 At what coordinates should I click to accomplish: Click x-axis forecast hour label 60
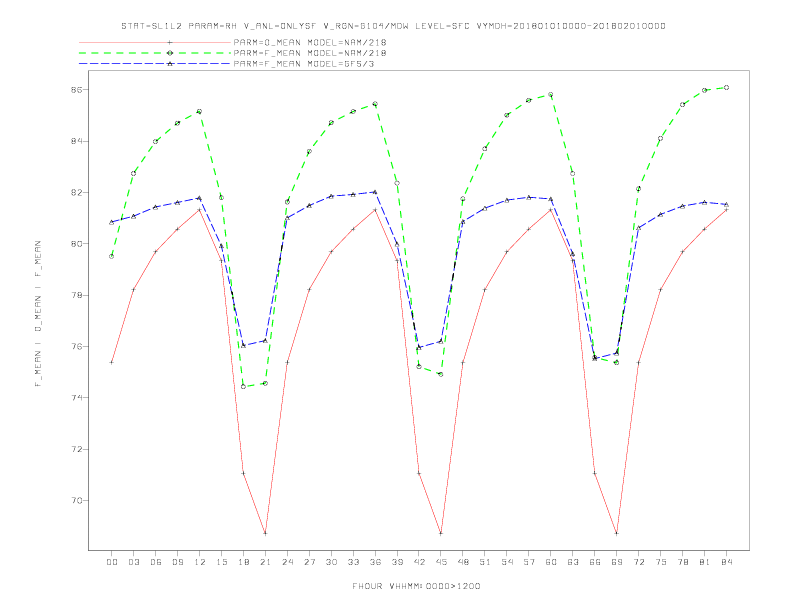(551, 562)
